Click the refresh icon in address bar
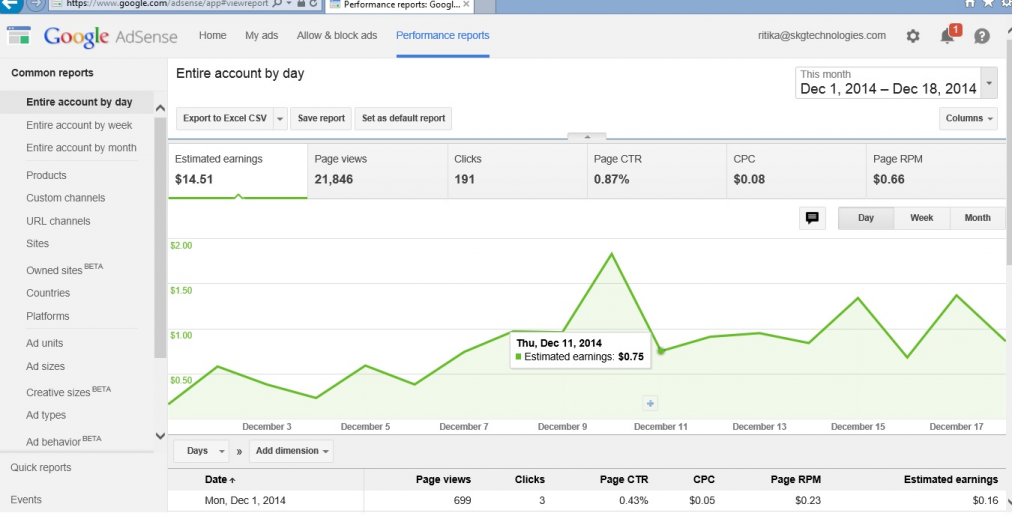This screenshot has height=519, width=1024. tap(313, 4)
